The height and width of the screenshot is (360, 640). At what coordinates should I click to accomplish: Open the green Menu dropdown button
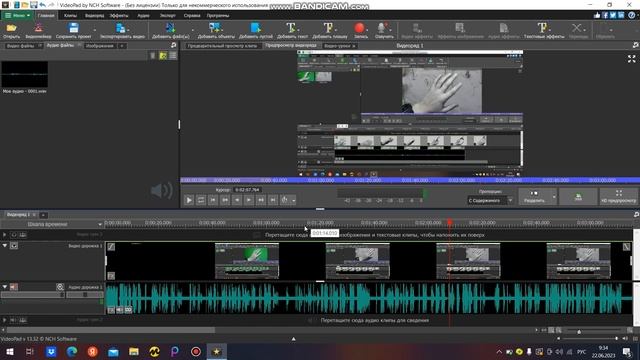pos(17,16)
